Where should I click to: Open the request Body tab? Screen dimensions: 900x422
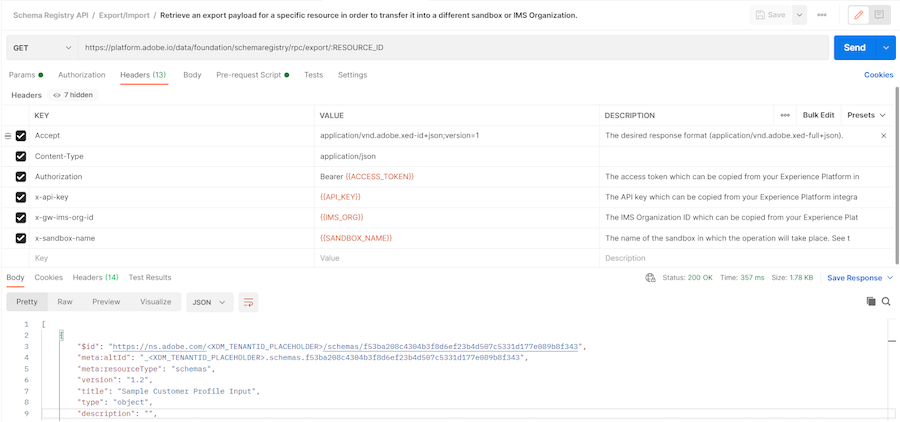click(x=192, y=75)
